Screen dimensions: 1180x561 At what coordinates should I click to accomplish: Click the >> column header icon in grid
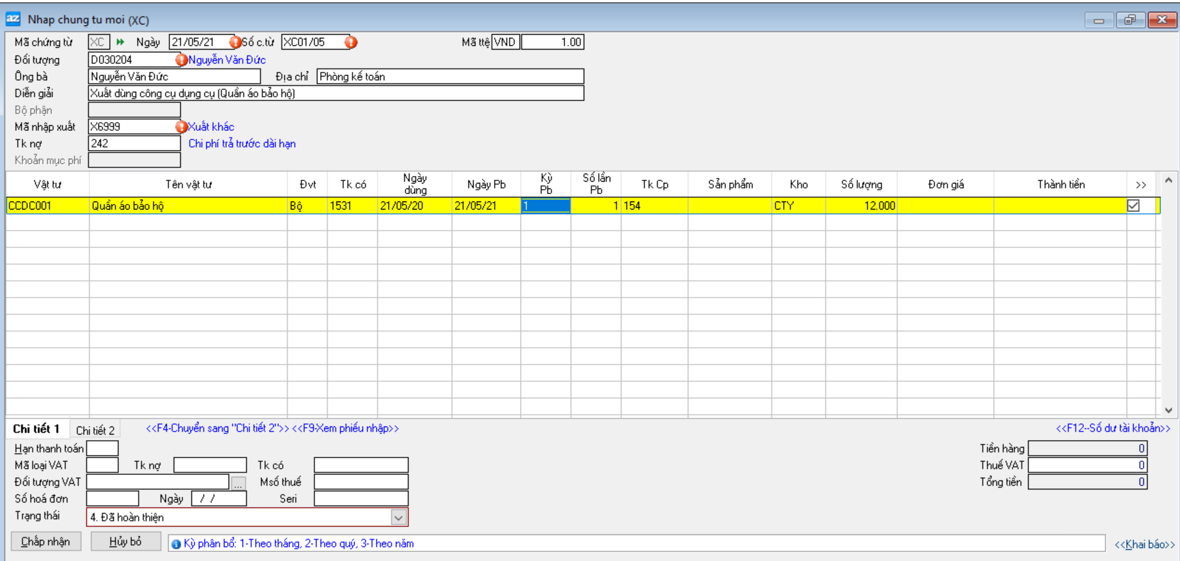pos(1141,185)
